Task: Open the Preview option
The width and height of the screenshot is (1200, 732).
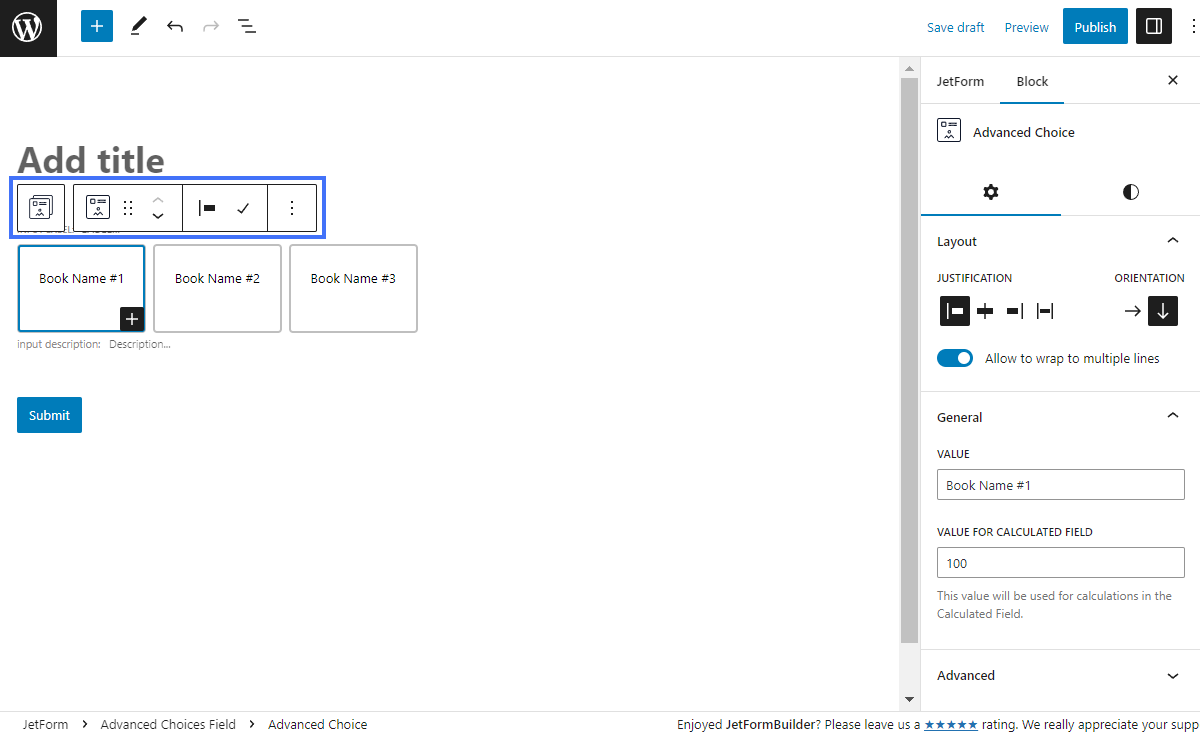Action: (x=1026, y=27)
